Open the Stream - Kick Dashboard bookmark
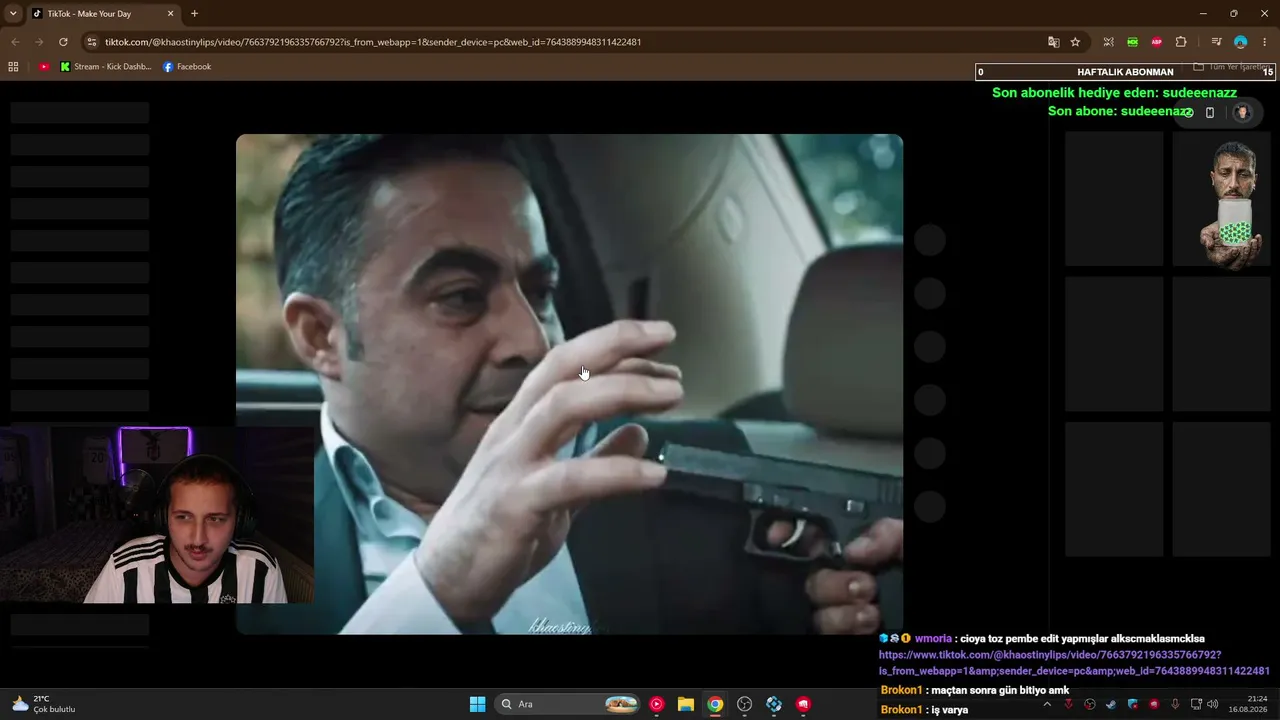1280x720 pixels. coord(106,67)
